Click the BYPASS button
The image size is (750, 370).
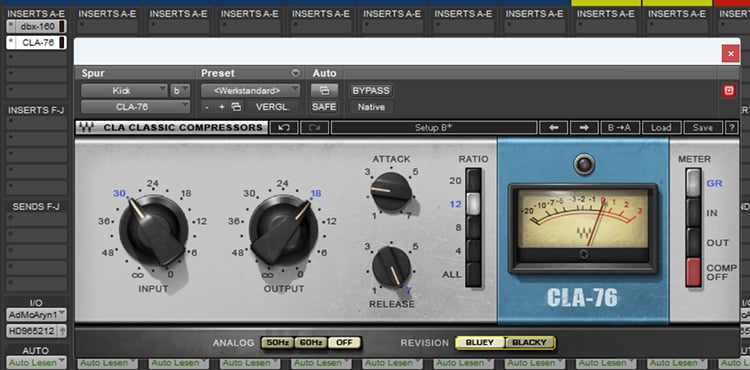[371, 90]
